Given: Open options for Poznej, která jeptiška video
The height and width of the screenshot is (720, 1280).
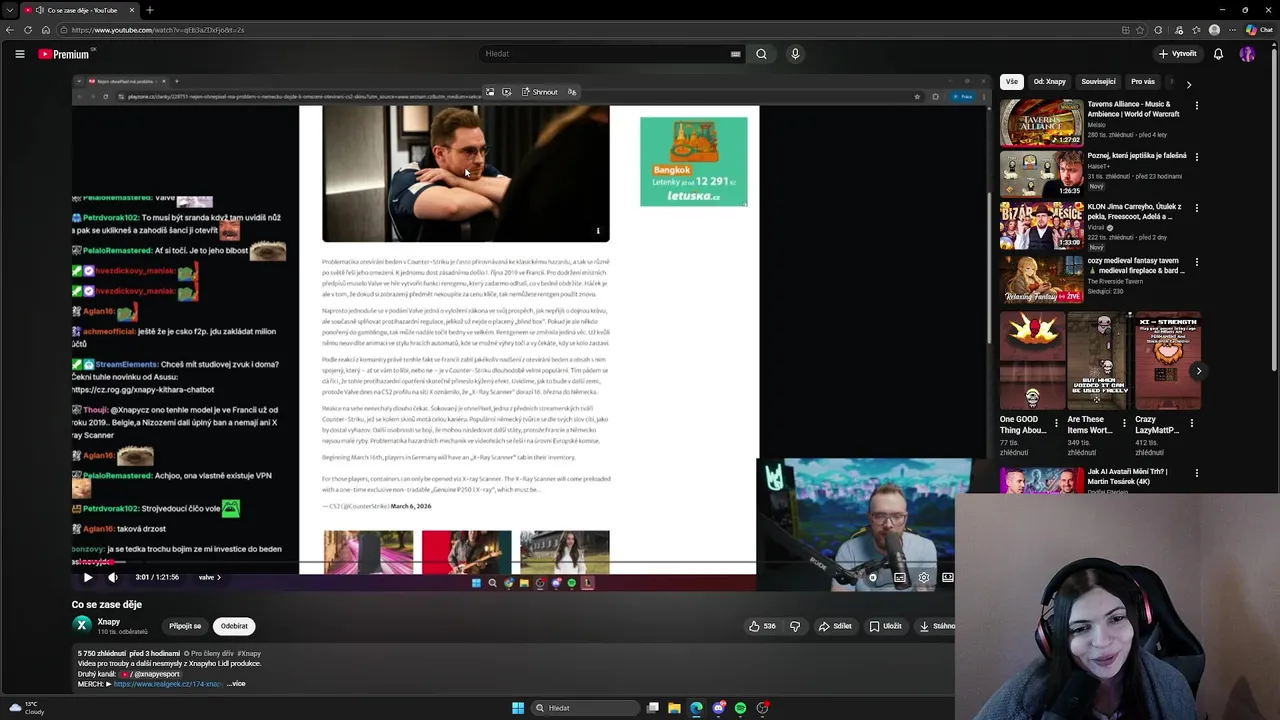Looking at the screenshot, I should click(x=1196, y=157).
